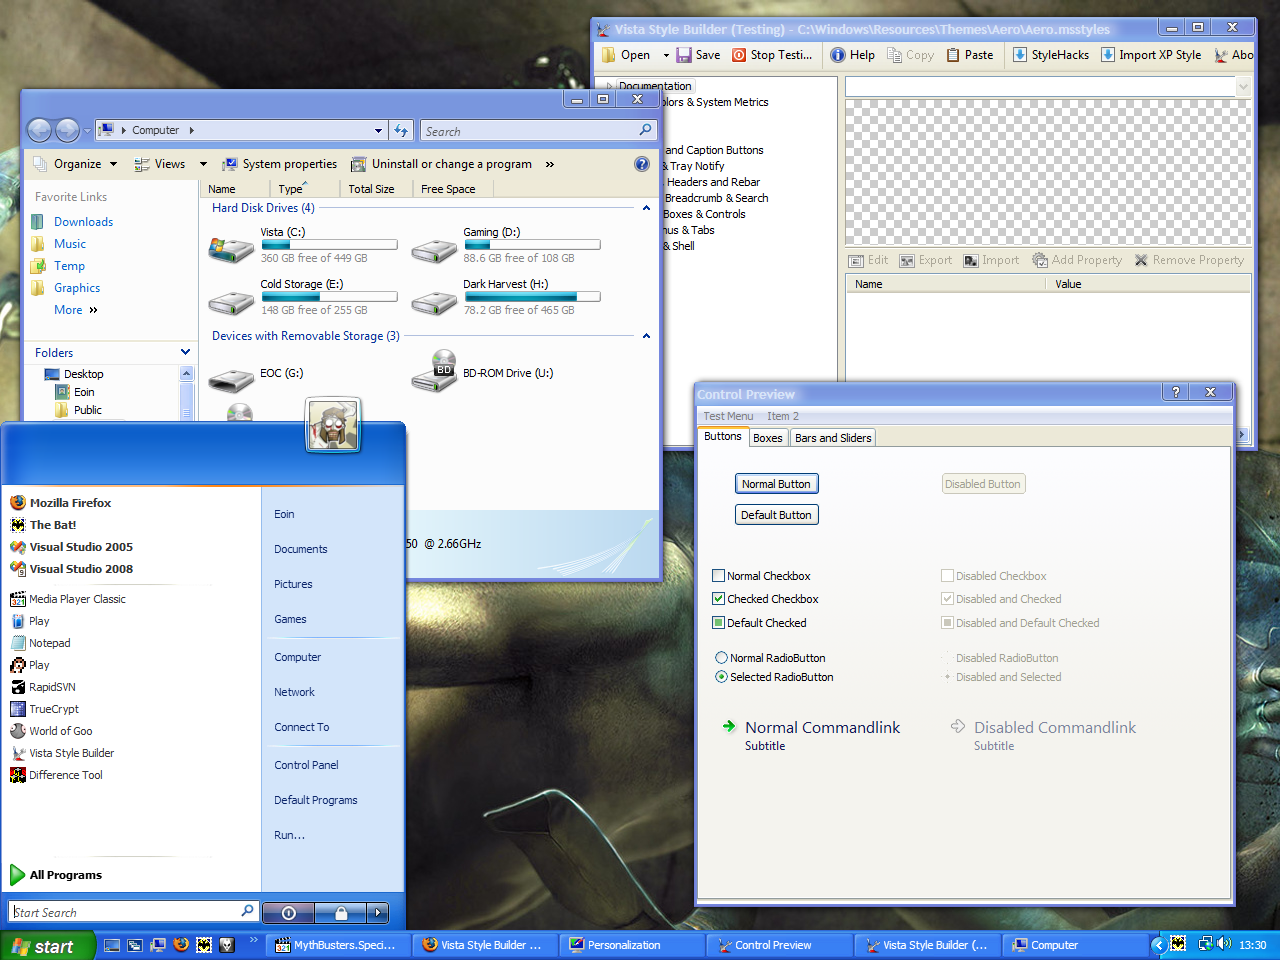
Task: Click the Normal Commandlink
Action: 812,734
